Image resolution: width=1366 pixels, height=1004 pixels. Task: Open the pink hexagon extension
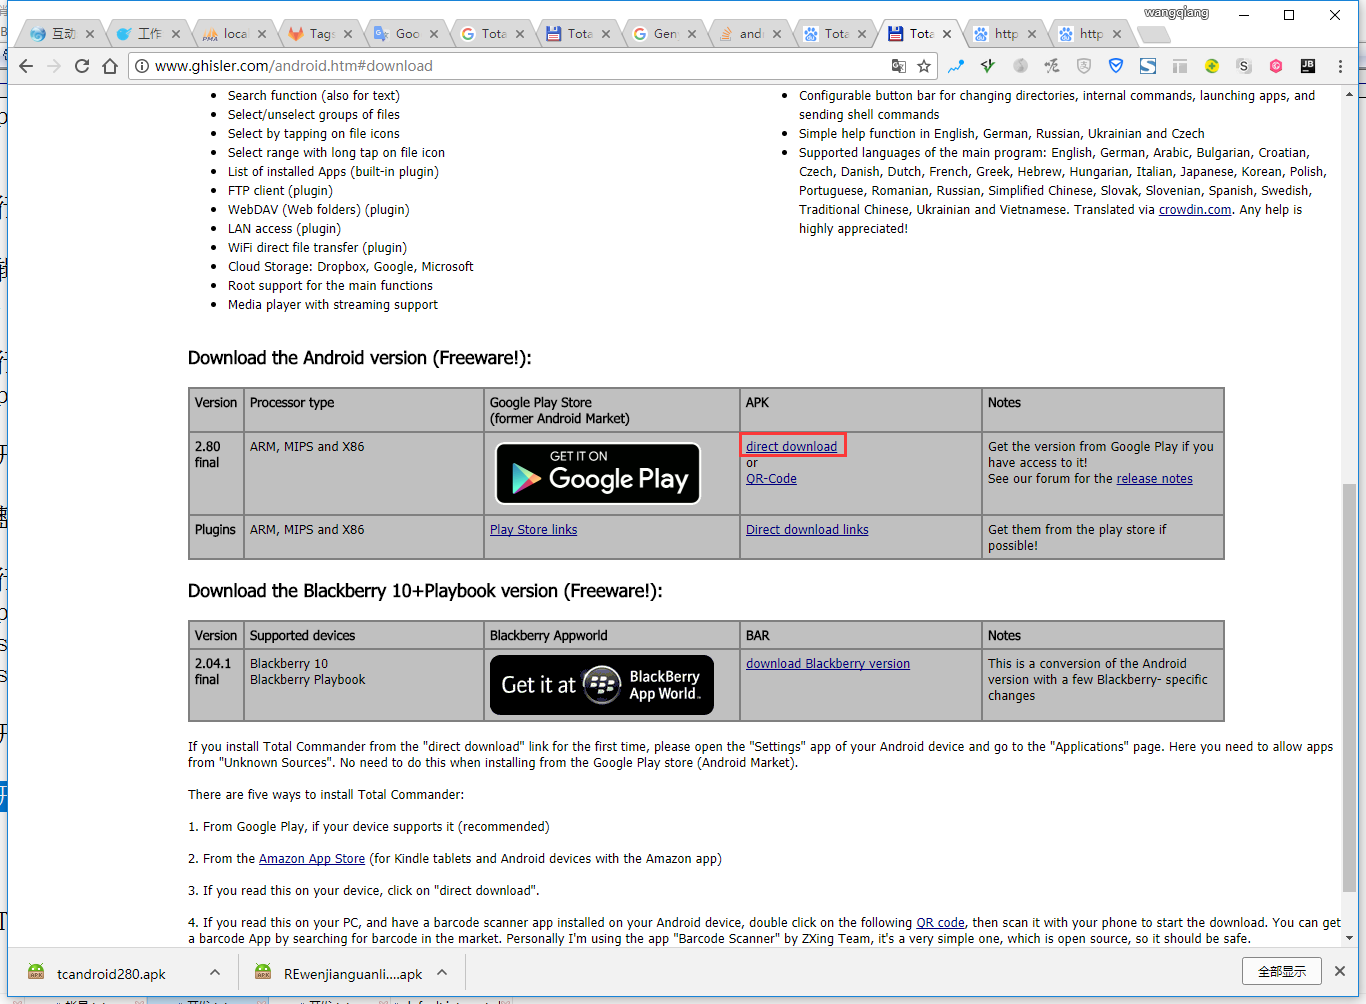(1276, 66)
